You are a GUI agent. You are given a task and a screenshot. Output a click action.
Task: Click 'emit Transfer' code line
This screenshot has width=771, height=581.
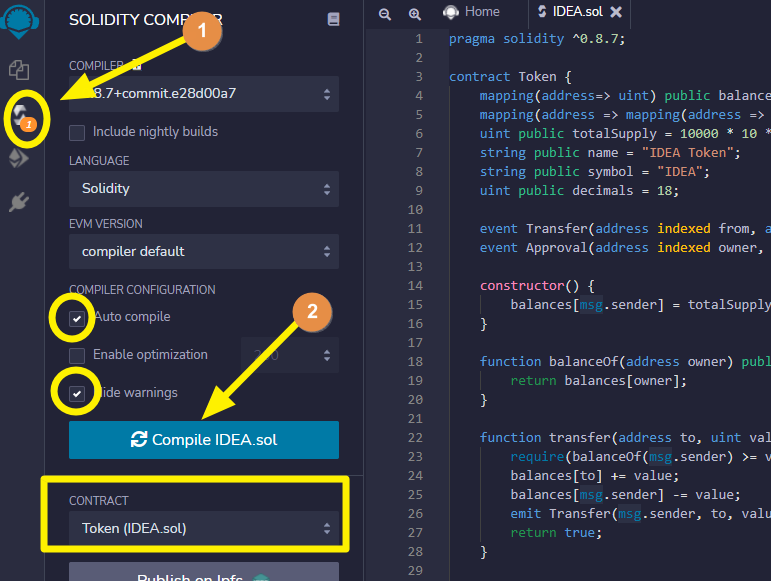click(x=641, y=514)
